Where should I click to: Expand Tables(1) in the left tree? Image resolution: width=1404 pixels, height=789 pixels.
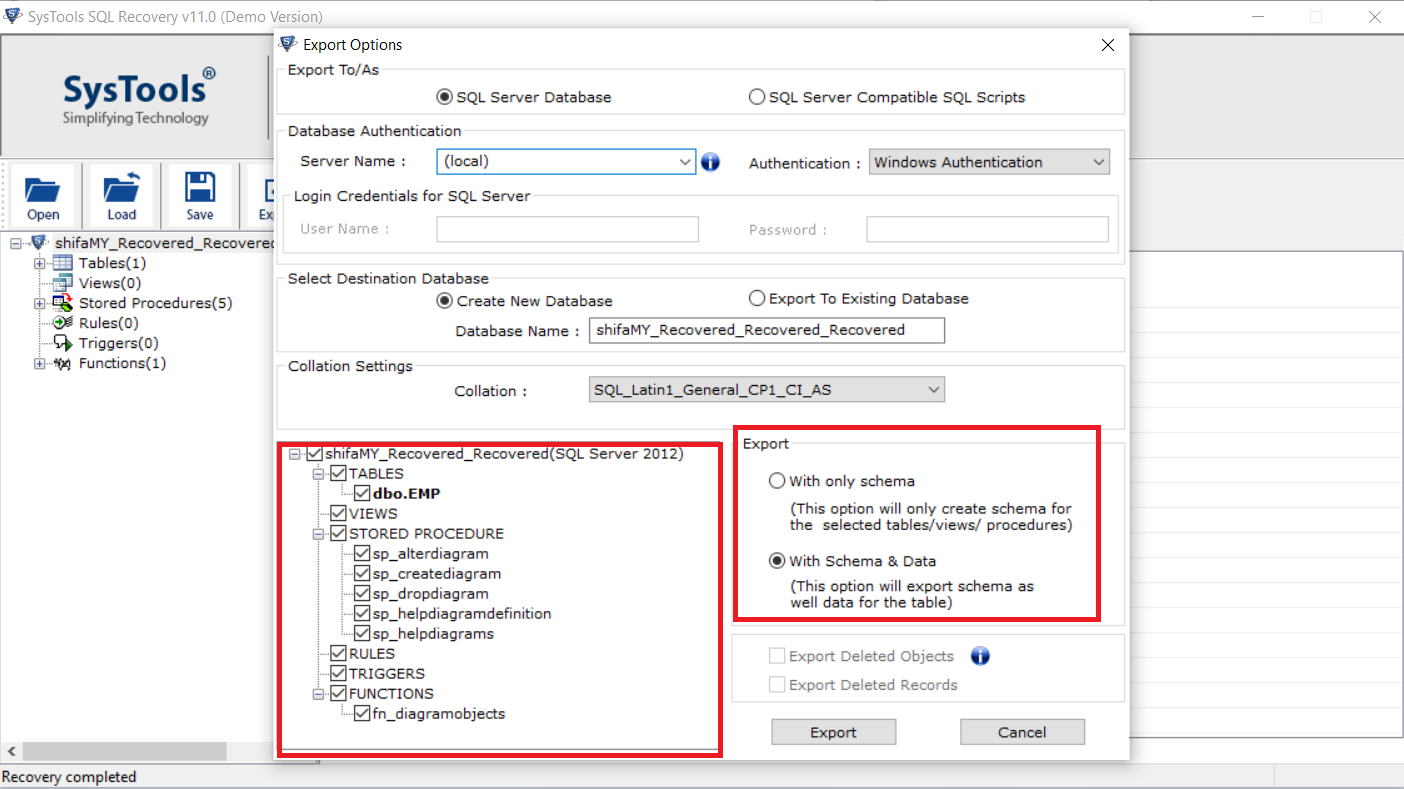coord(40,263)
